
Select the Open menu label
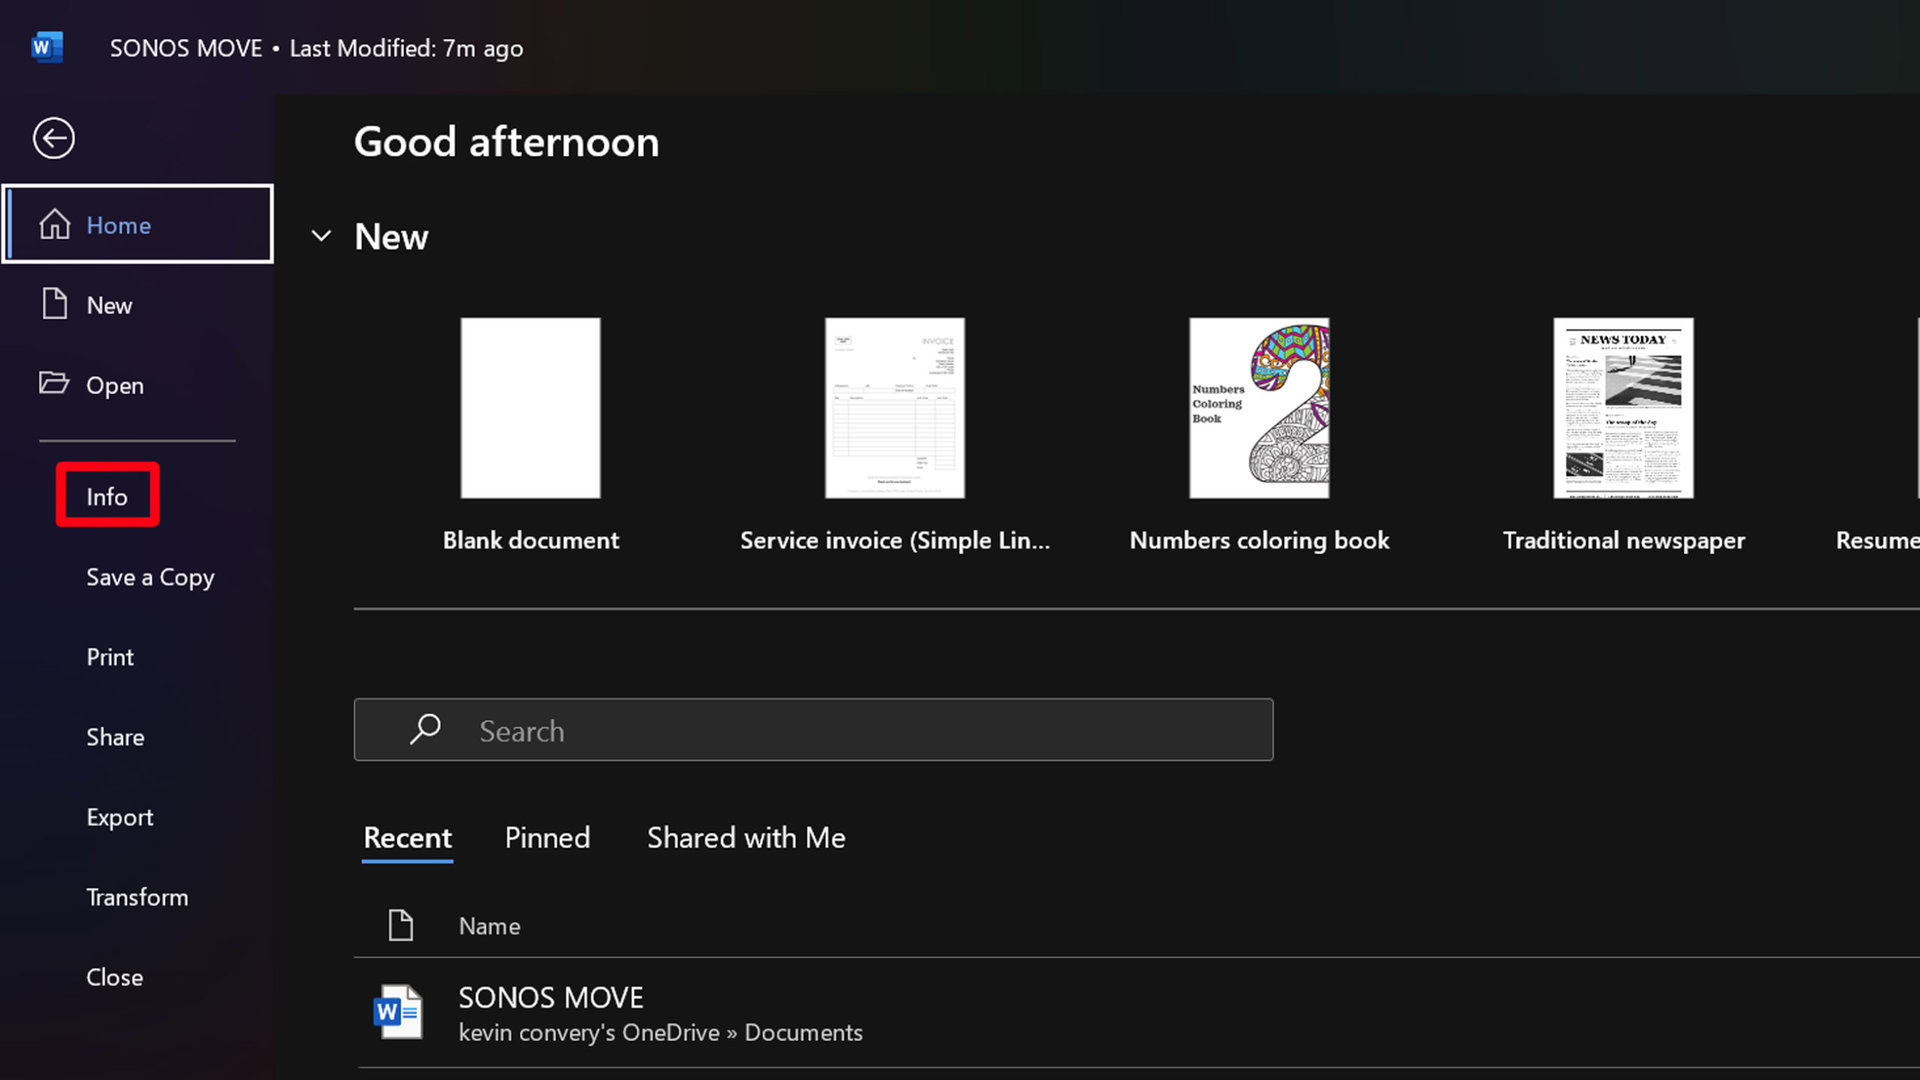(x=115, y=385)
